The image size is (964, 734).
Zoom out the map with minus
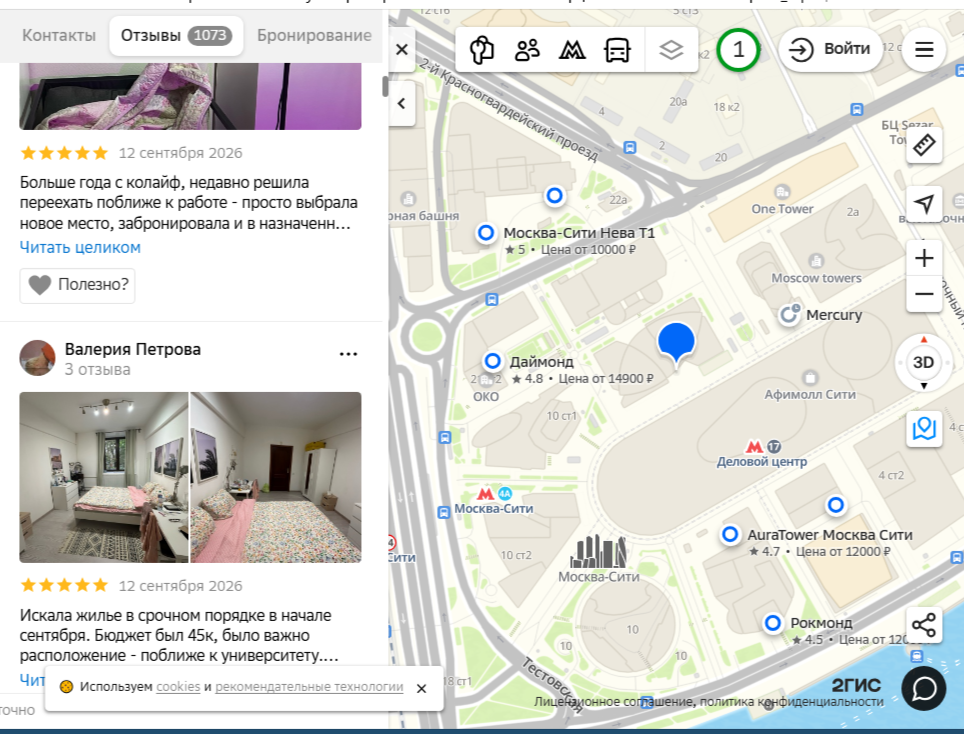[x=924, y=294]
